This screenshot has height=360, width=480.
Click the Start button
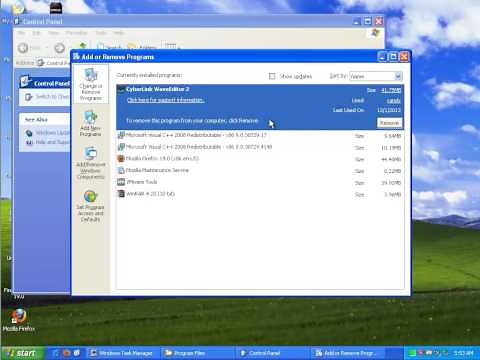22,353
